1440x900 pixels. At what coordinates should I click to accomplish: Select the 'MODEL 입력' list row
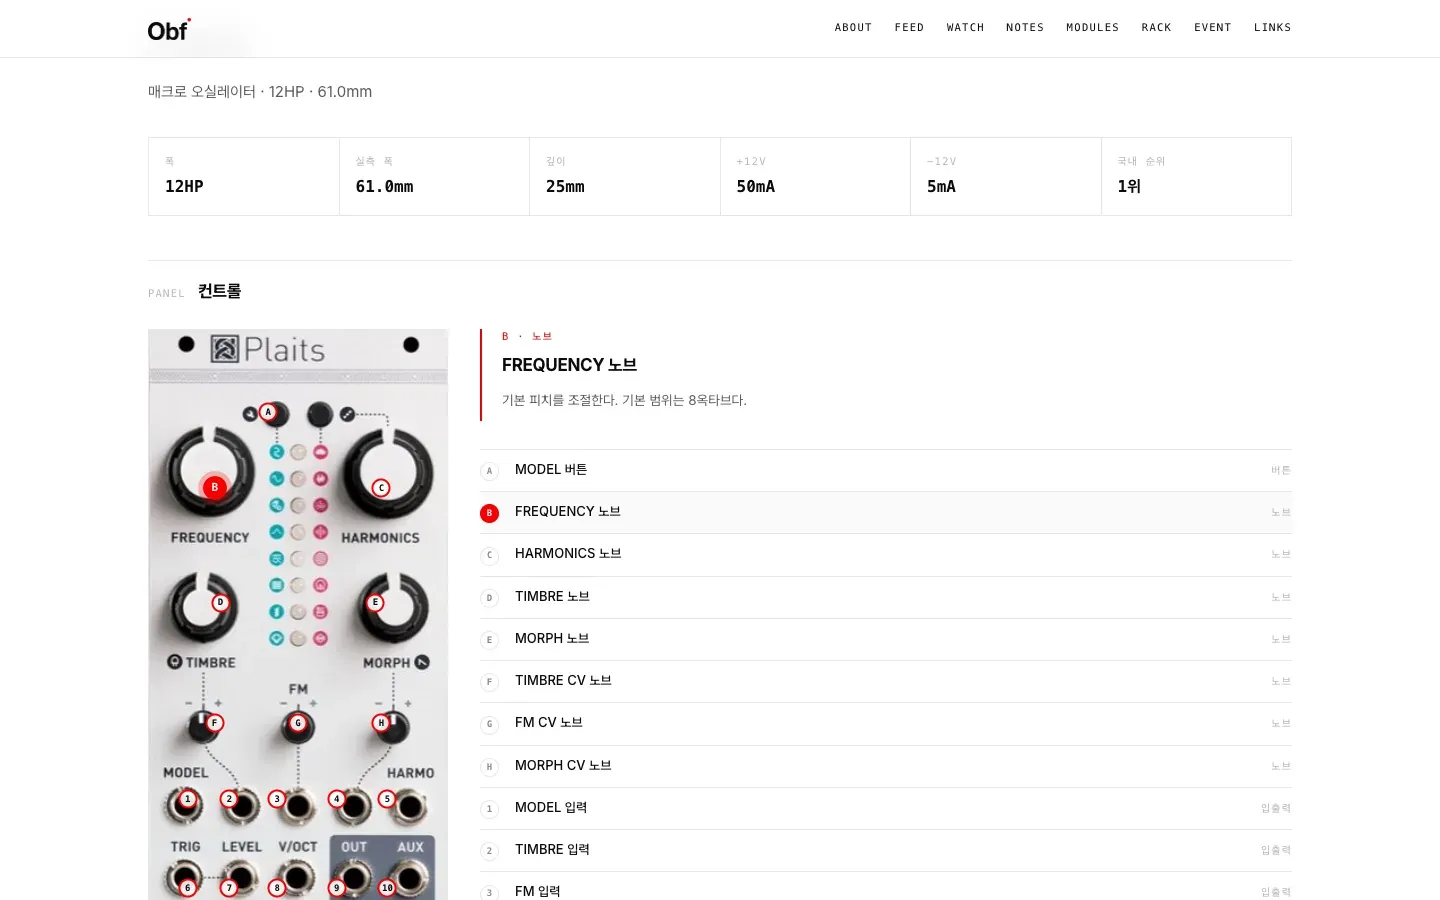click(886, 808)
